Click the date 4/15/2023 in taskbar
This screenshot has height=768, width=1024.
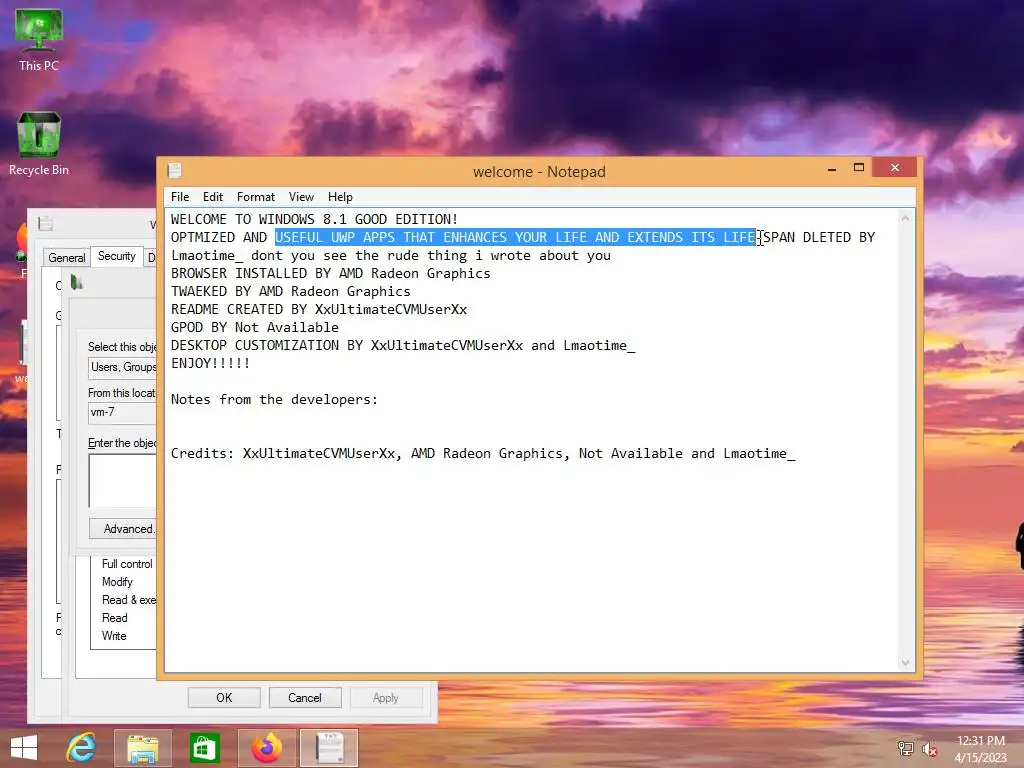tap(980, 758)
